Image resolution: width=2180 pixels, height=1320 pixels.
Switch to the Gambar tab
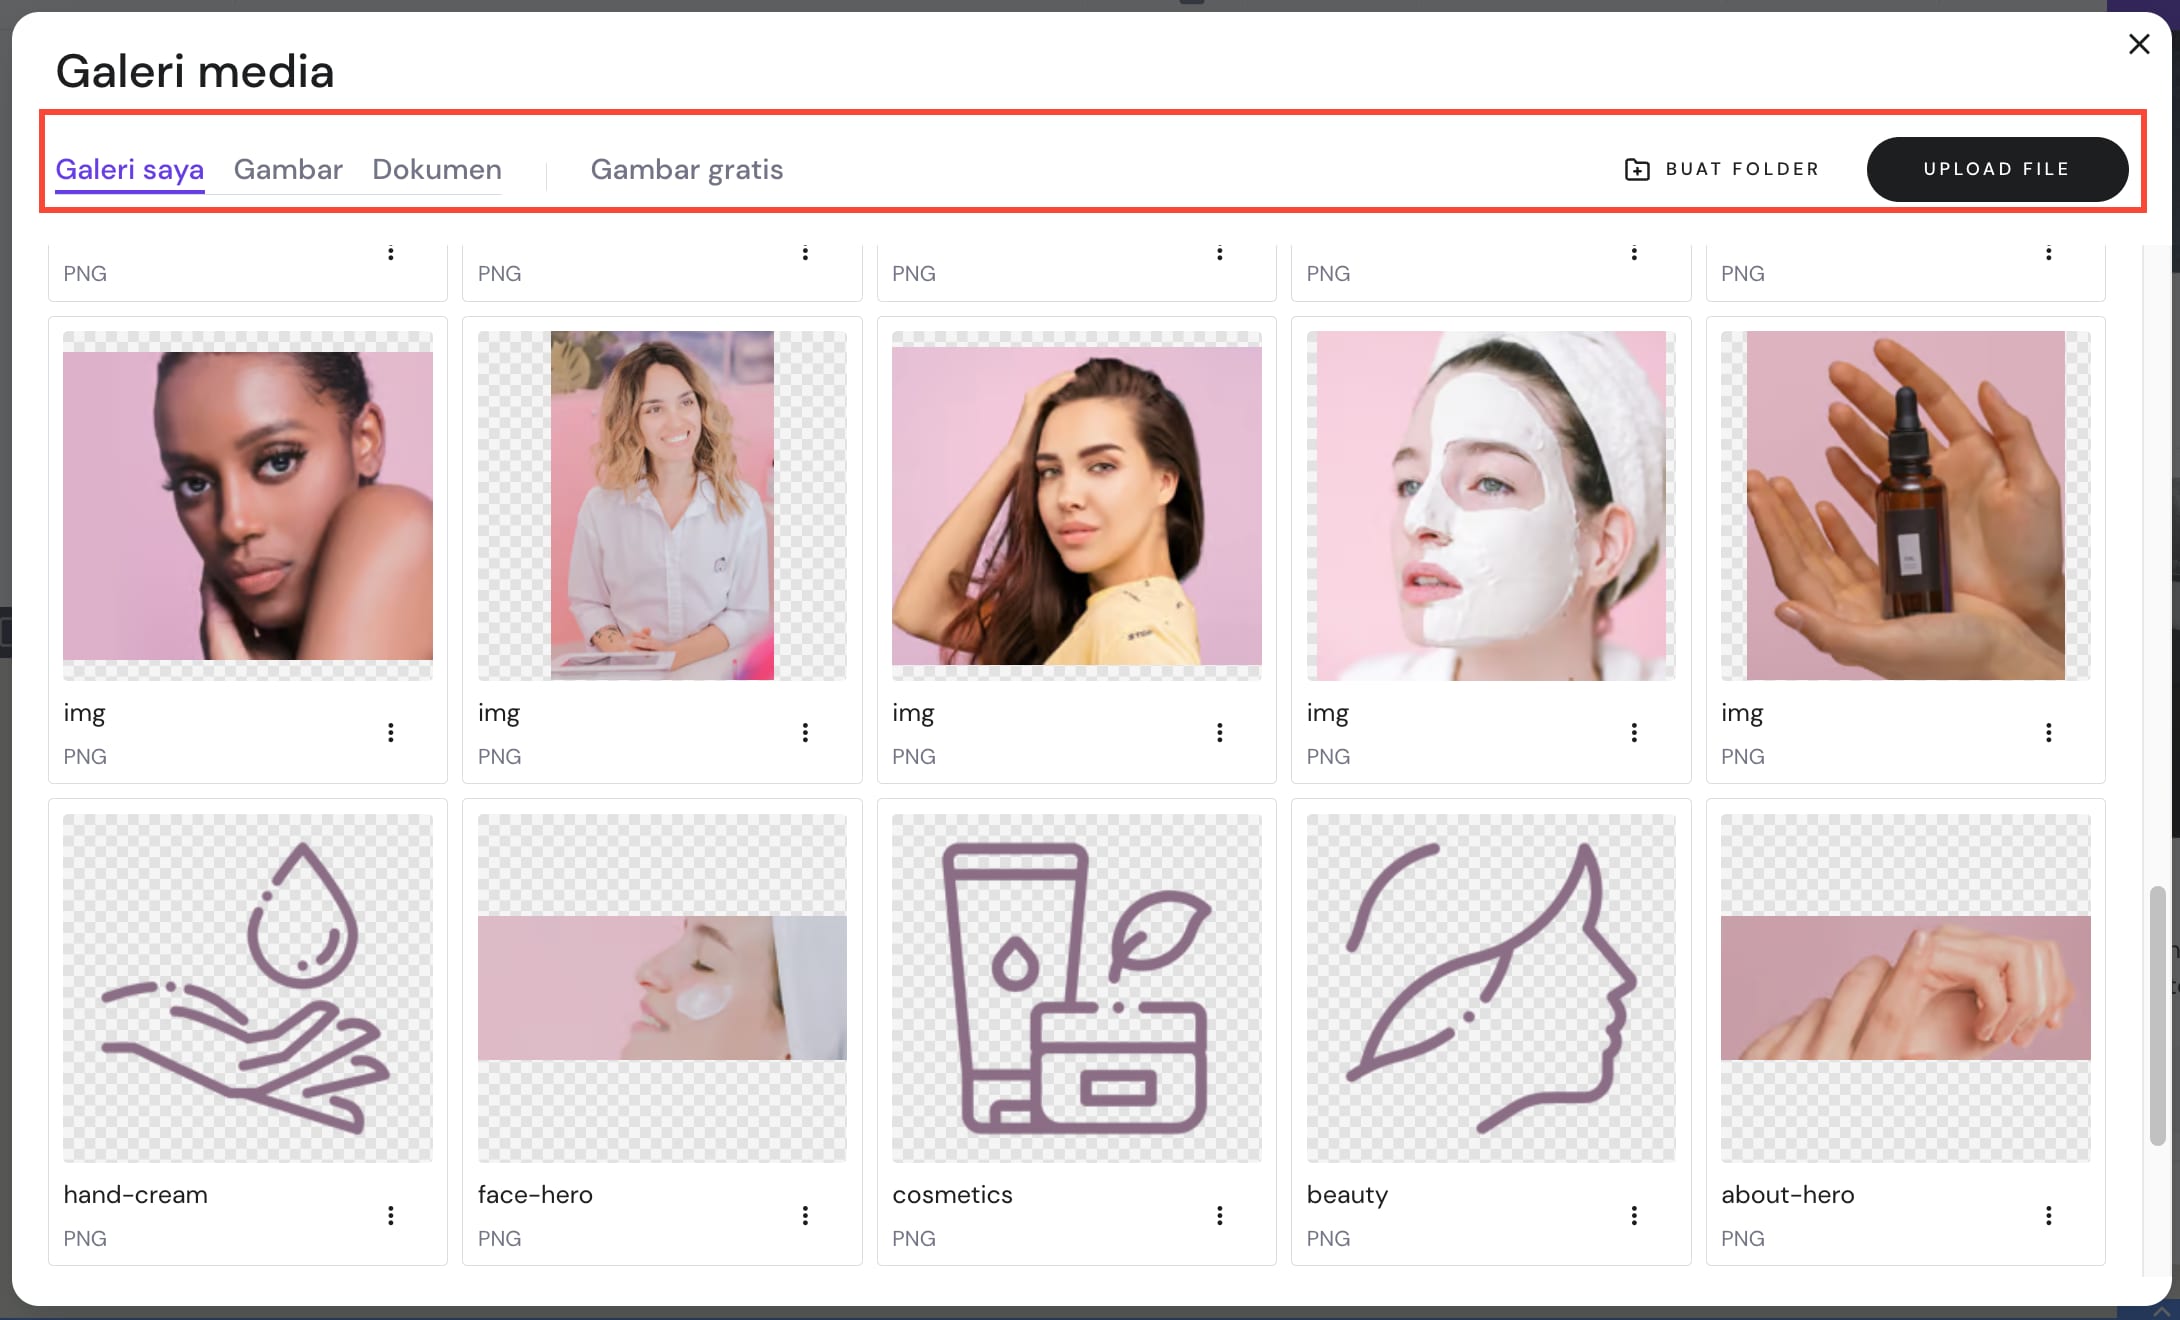click(x=288, y=170)
